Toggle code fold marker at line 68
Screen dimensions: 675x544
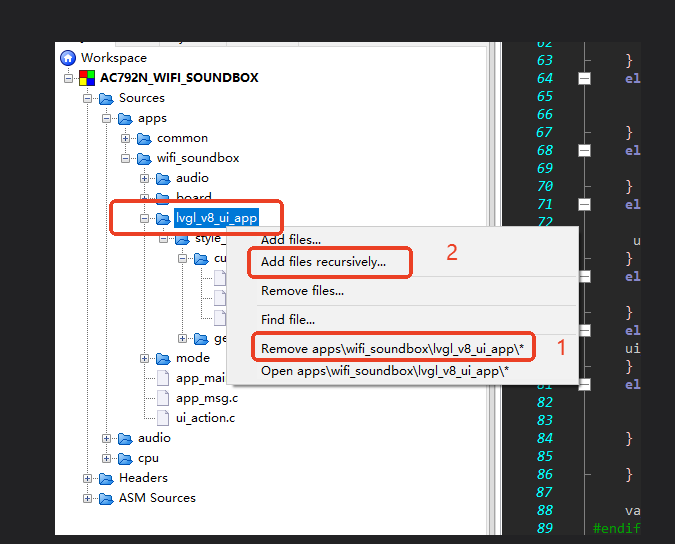pos(584,150)
